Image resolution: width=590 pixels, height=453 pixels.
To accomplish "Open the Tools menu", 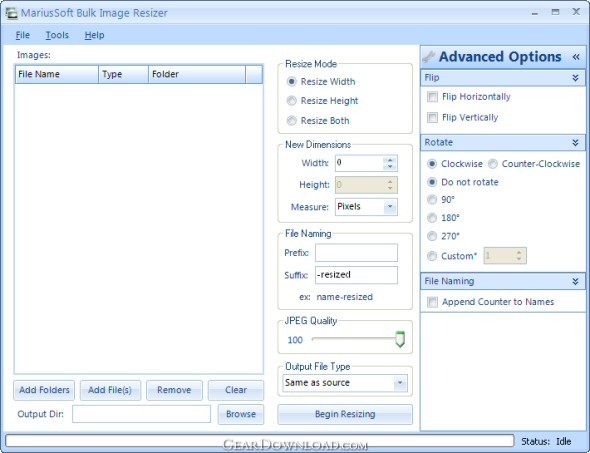I will [x=57, y=35].
